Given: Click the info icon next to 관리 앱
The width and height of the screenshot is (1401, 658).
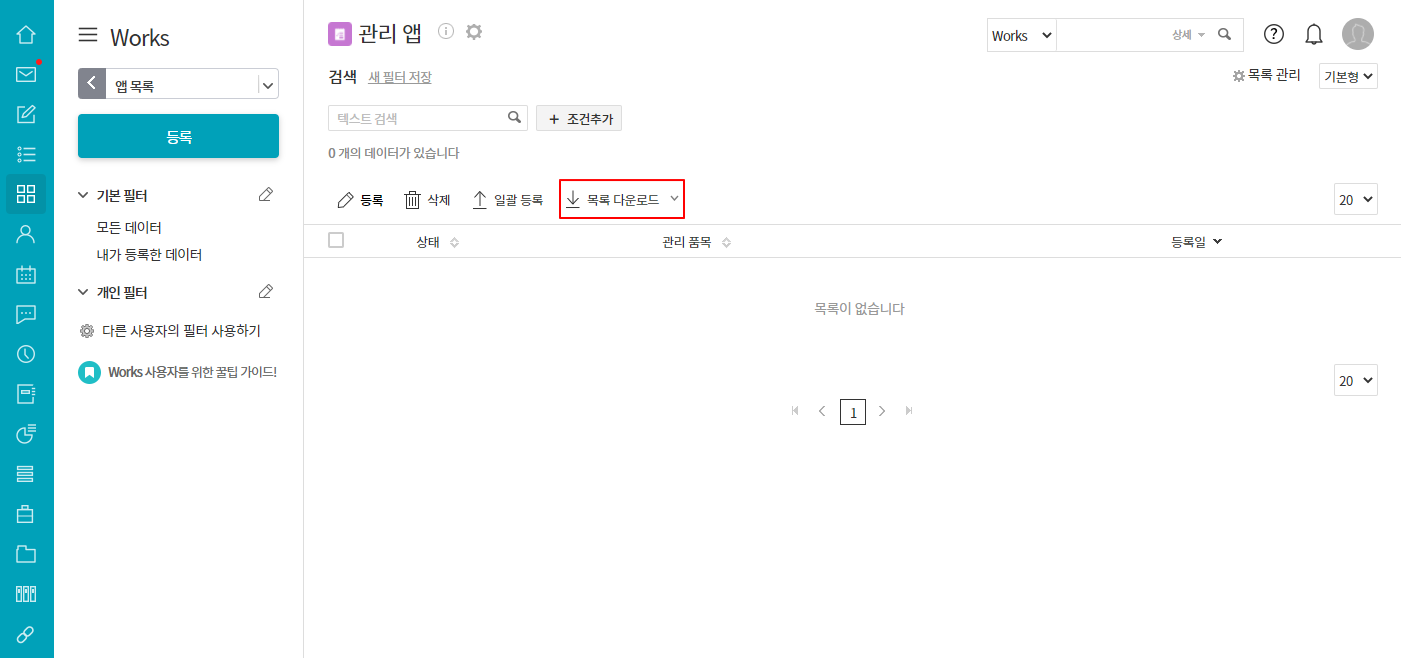Looking at the screenshot, I should pos(446,31).
